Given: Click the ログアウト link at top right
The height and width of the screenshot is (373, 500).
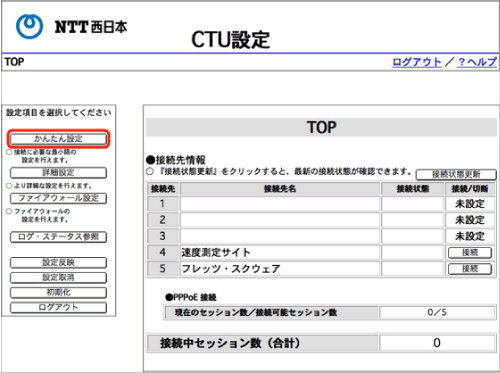Looking at the screenshot, I should point(417,62).
